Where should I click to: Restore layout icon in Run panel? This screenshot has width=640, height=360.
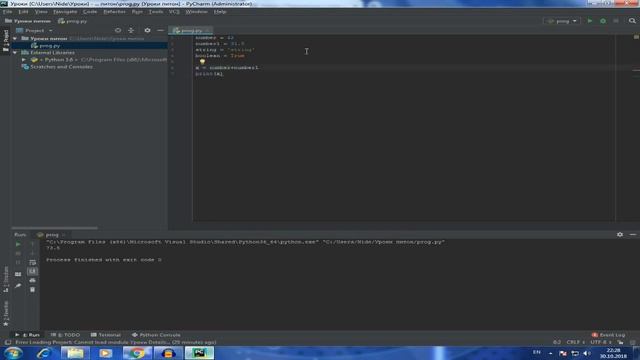[x=18, y=274]
